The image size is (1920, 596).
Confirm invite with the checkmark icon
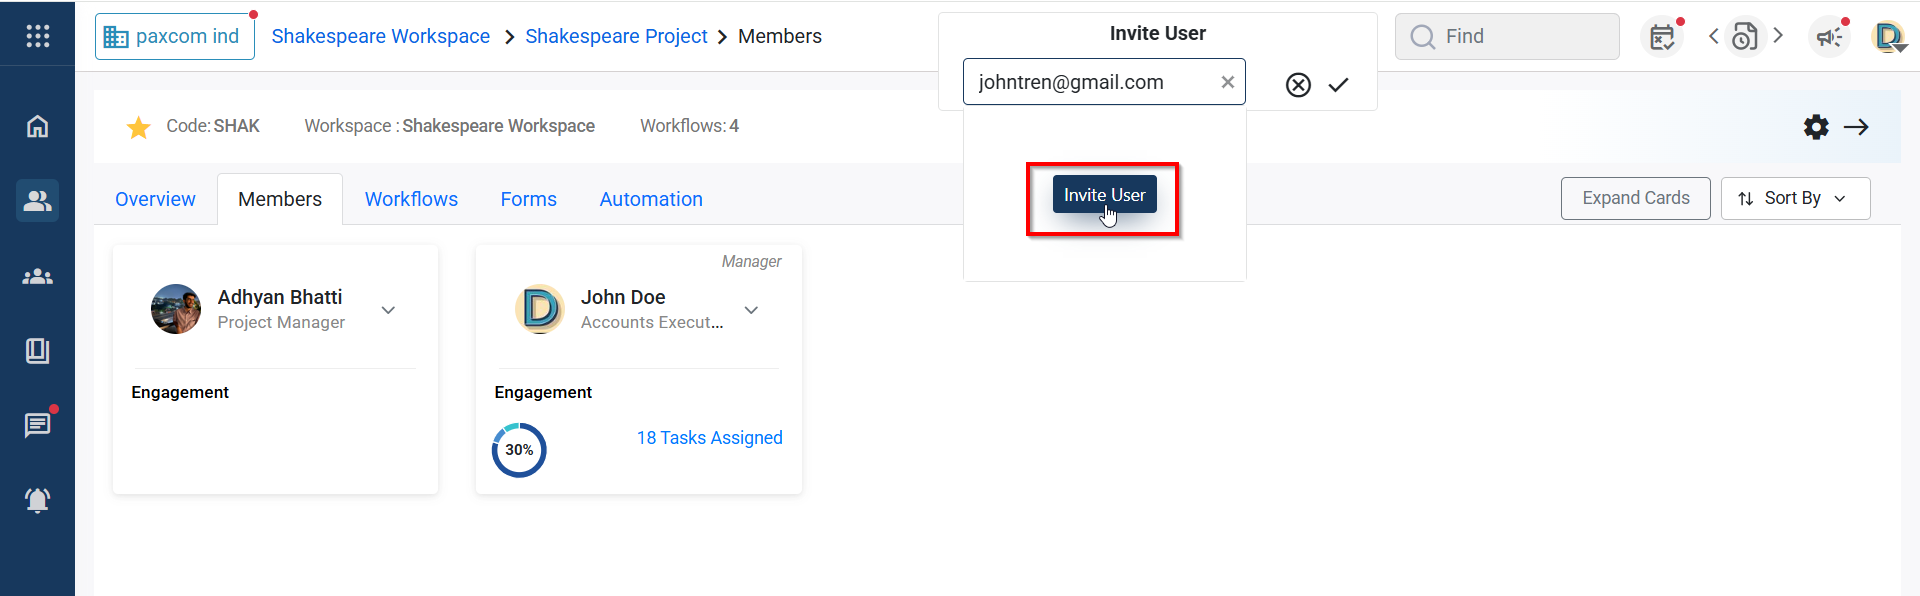click(1338, 85)
